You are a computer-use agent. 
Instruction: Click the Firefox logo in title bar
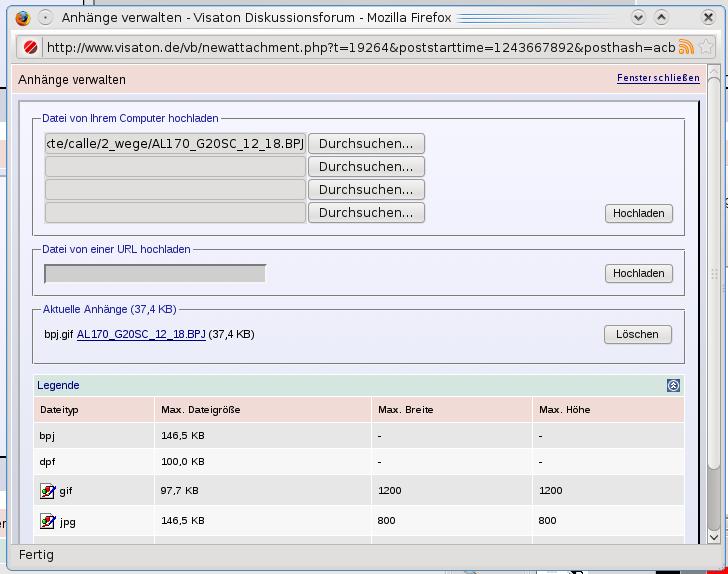23,18
